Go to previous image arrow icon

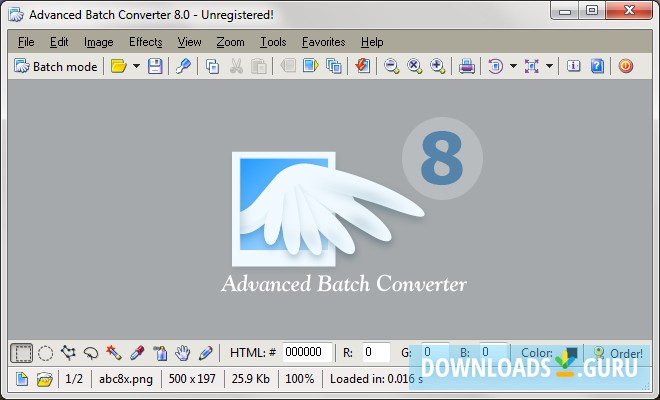pyautogui.click(x=288, y=66)
